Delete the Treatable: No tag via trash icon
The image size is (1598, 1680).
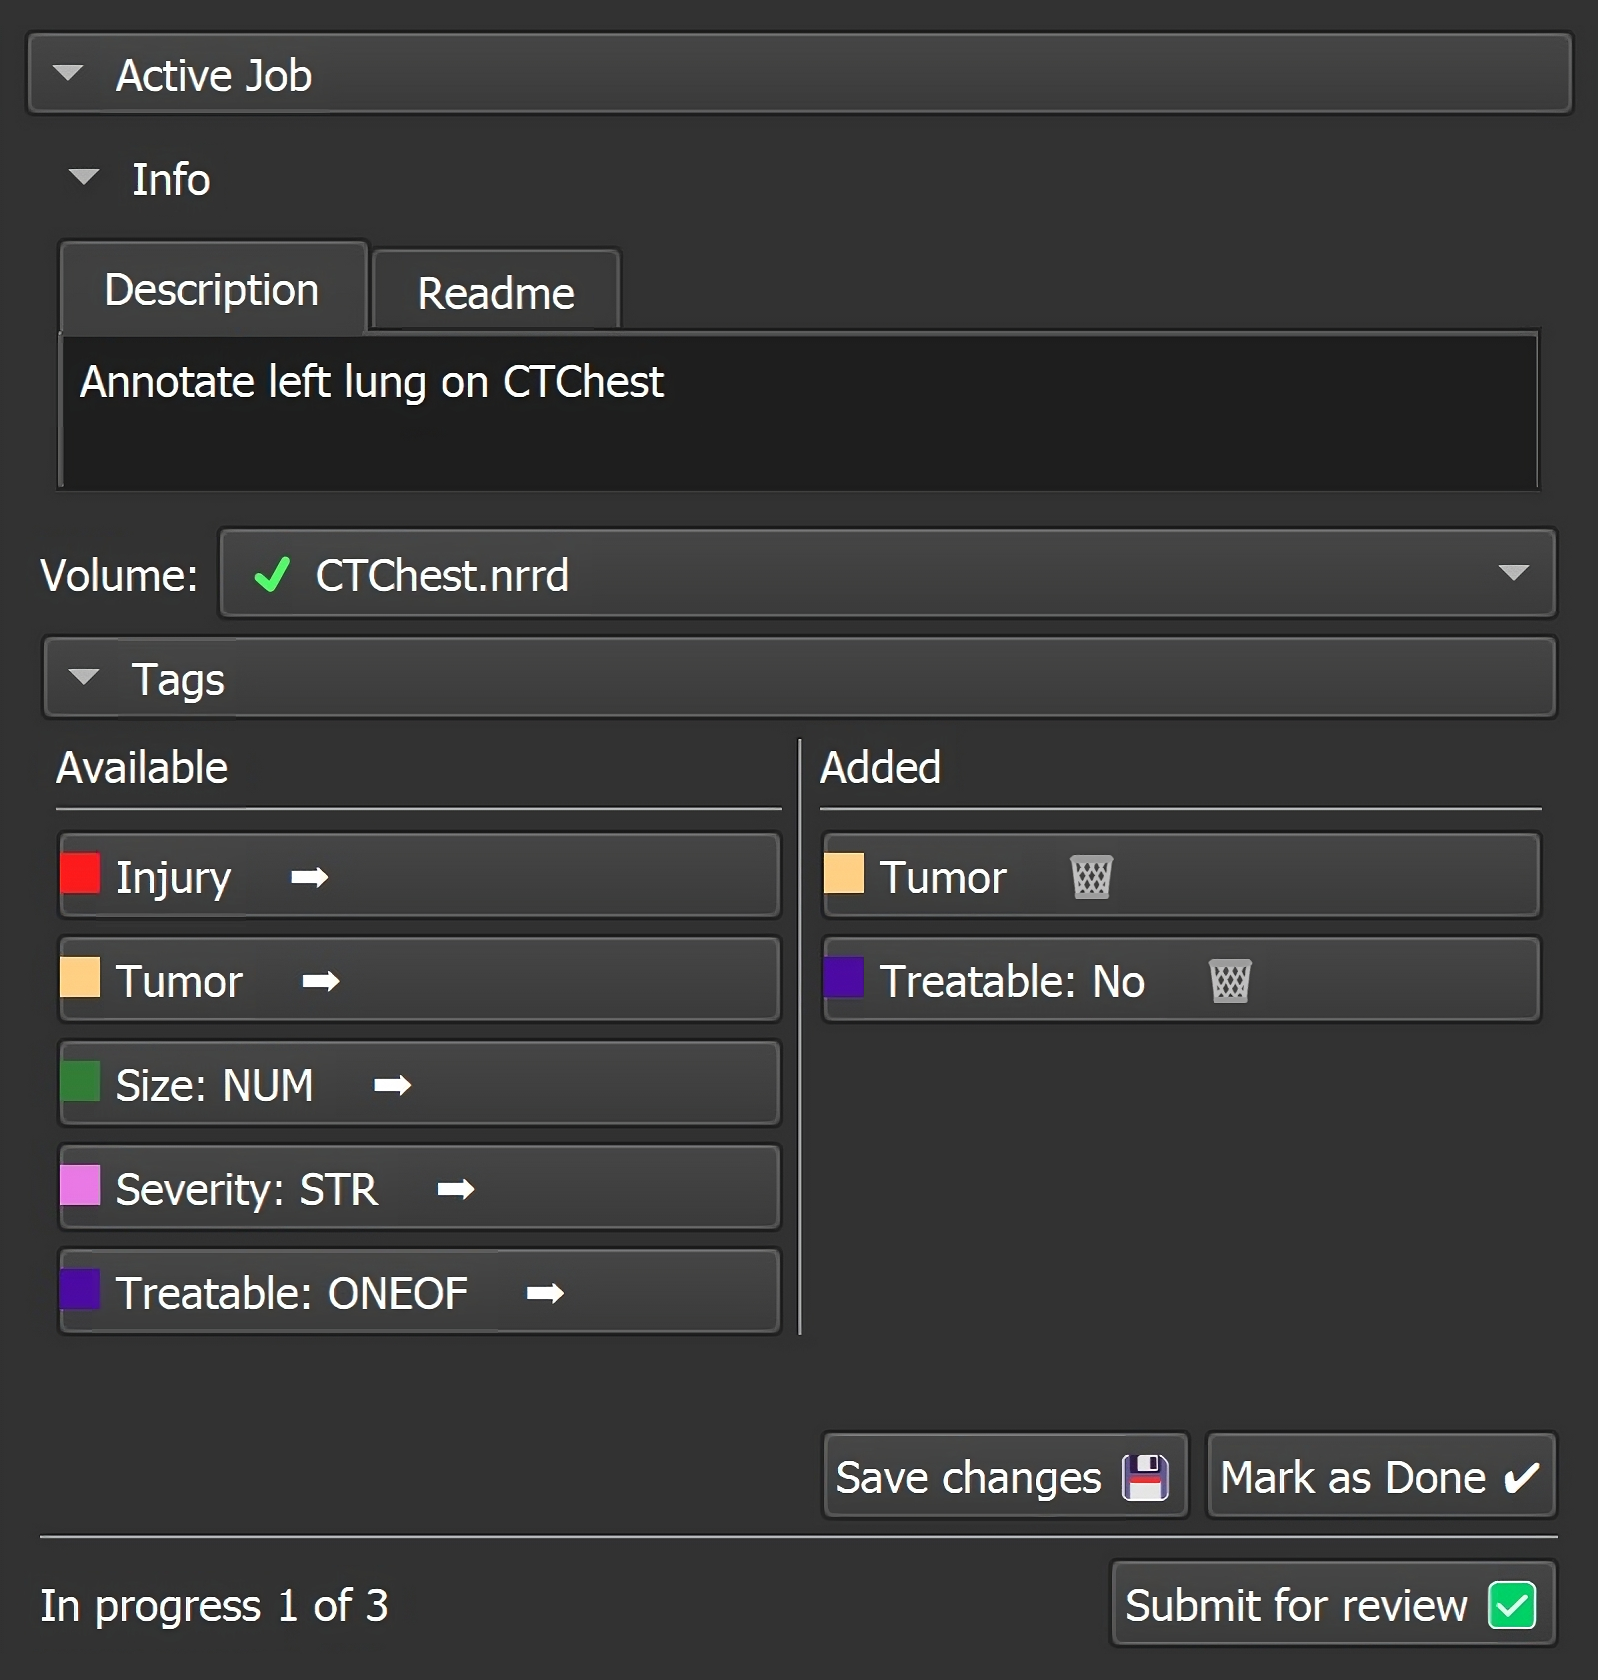[1230, 982]
